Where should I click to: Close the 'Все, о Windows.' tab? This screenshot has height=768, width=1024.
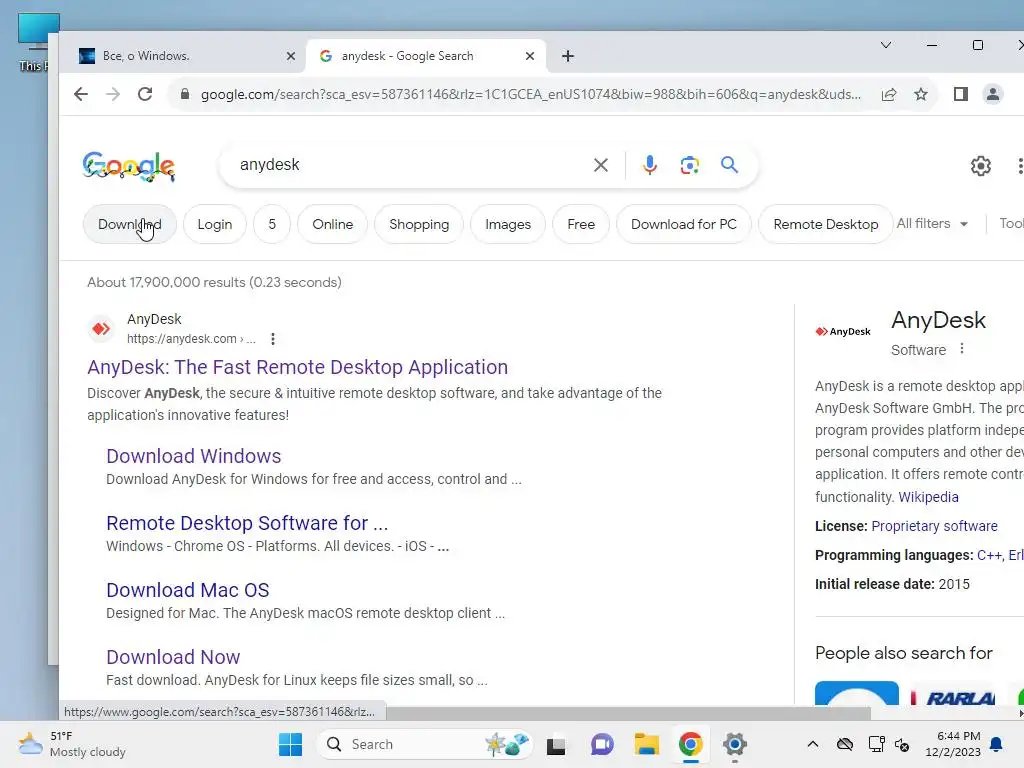291,56
